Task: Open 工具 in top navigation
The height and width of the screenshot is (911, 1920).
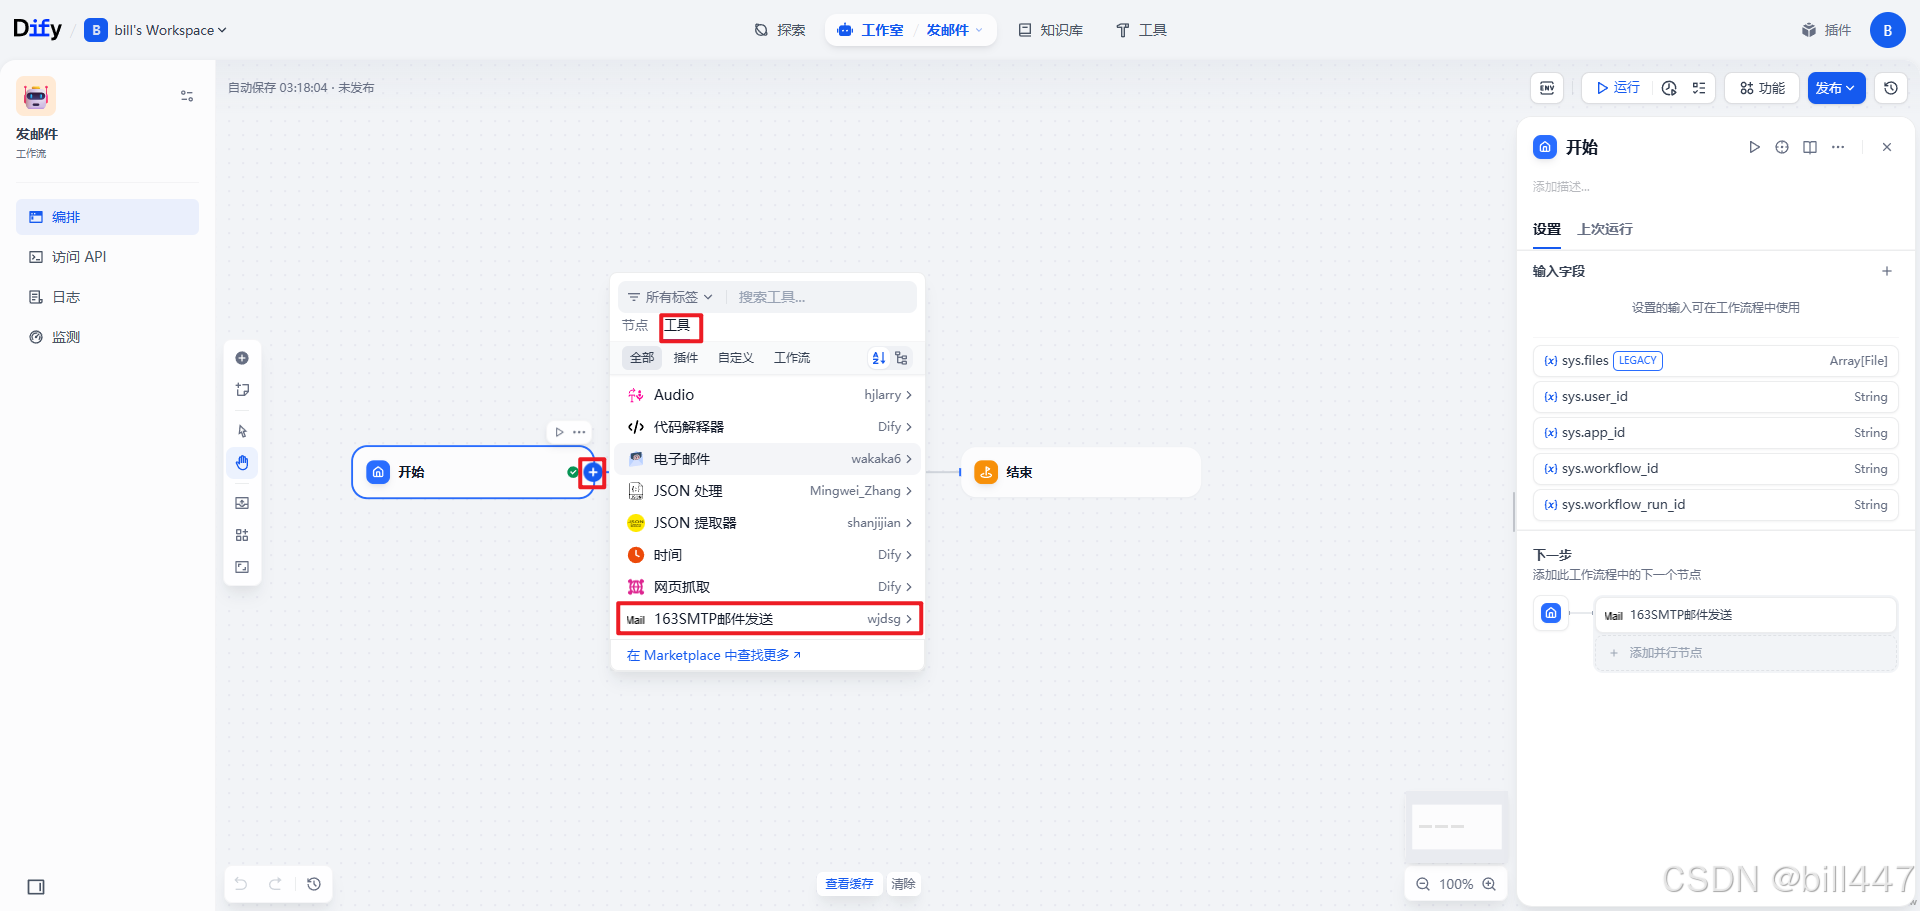Action: [x=1141, y=30]
